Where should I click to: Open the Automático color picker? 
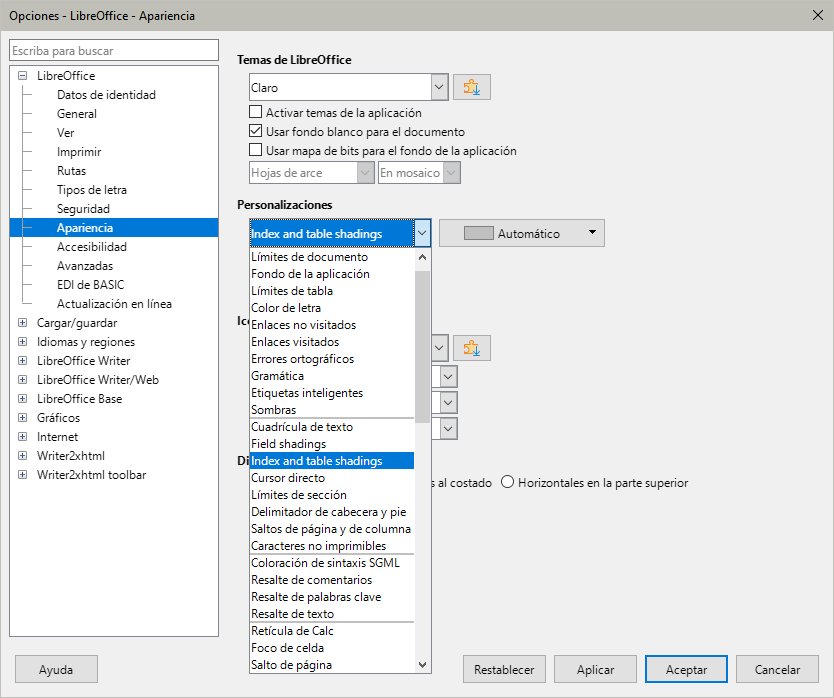point(522,233)
